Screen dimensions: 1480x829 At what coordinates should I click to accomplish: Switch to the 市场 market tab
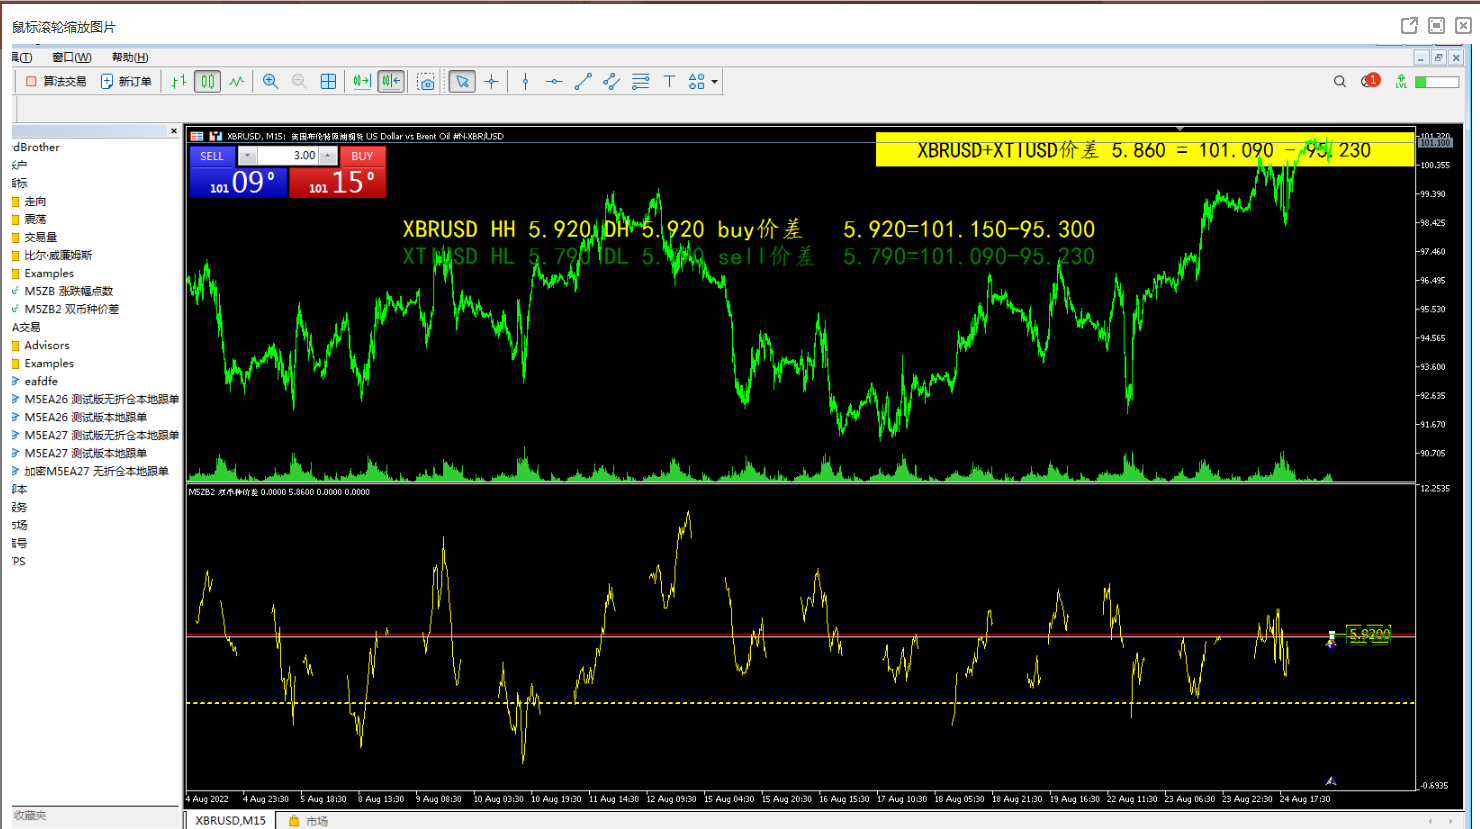tap(309, 821)
